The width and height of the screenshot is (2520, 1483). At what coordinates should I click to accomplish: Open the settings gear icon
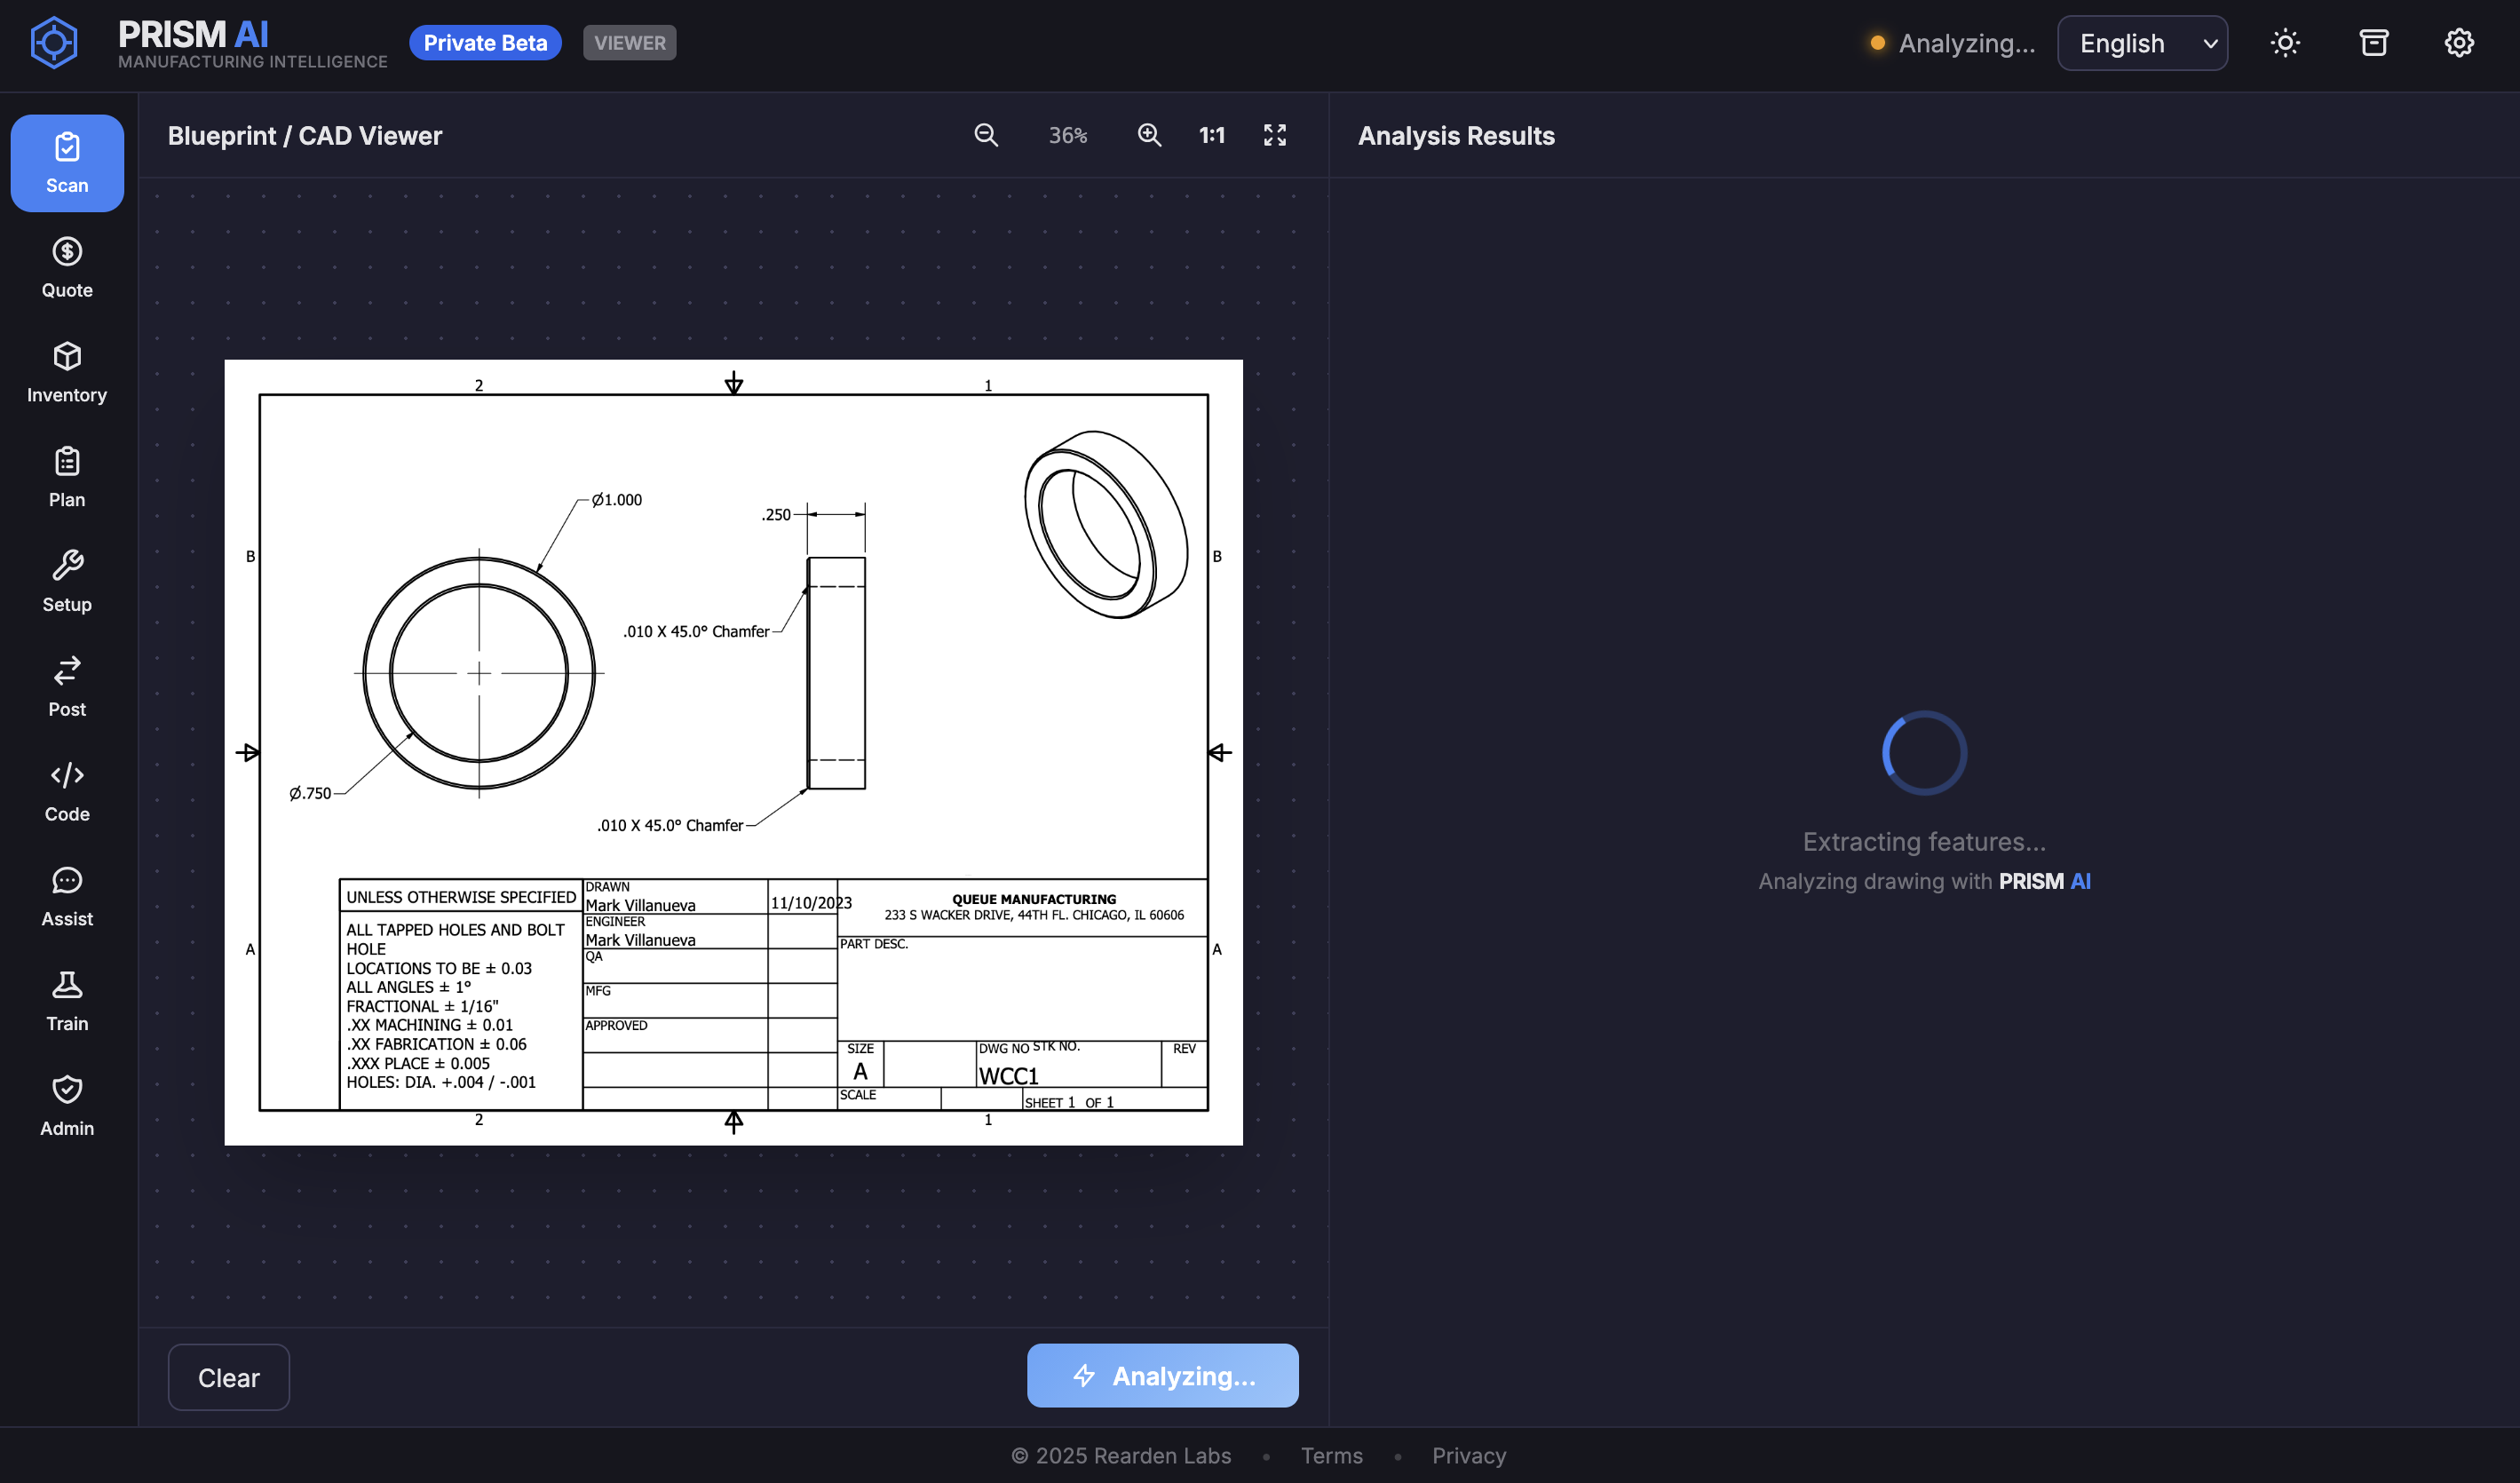2458,43
